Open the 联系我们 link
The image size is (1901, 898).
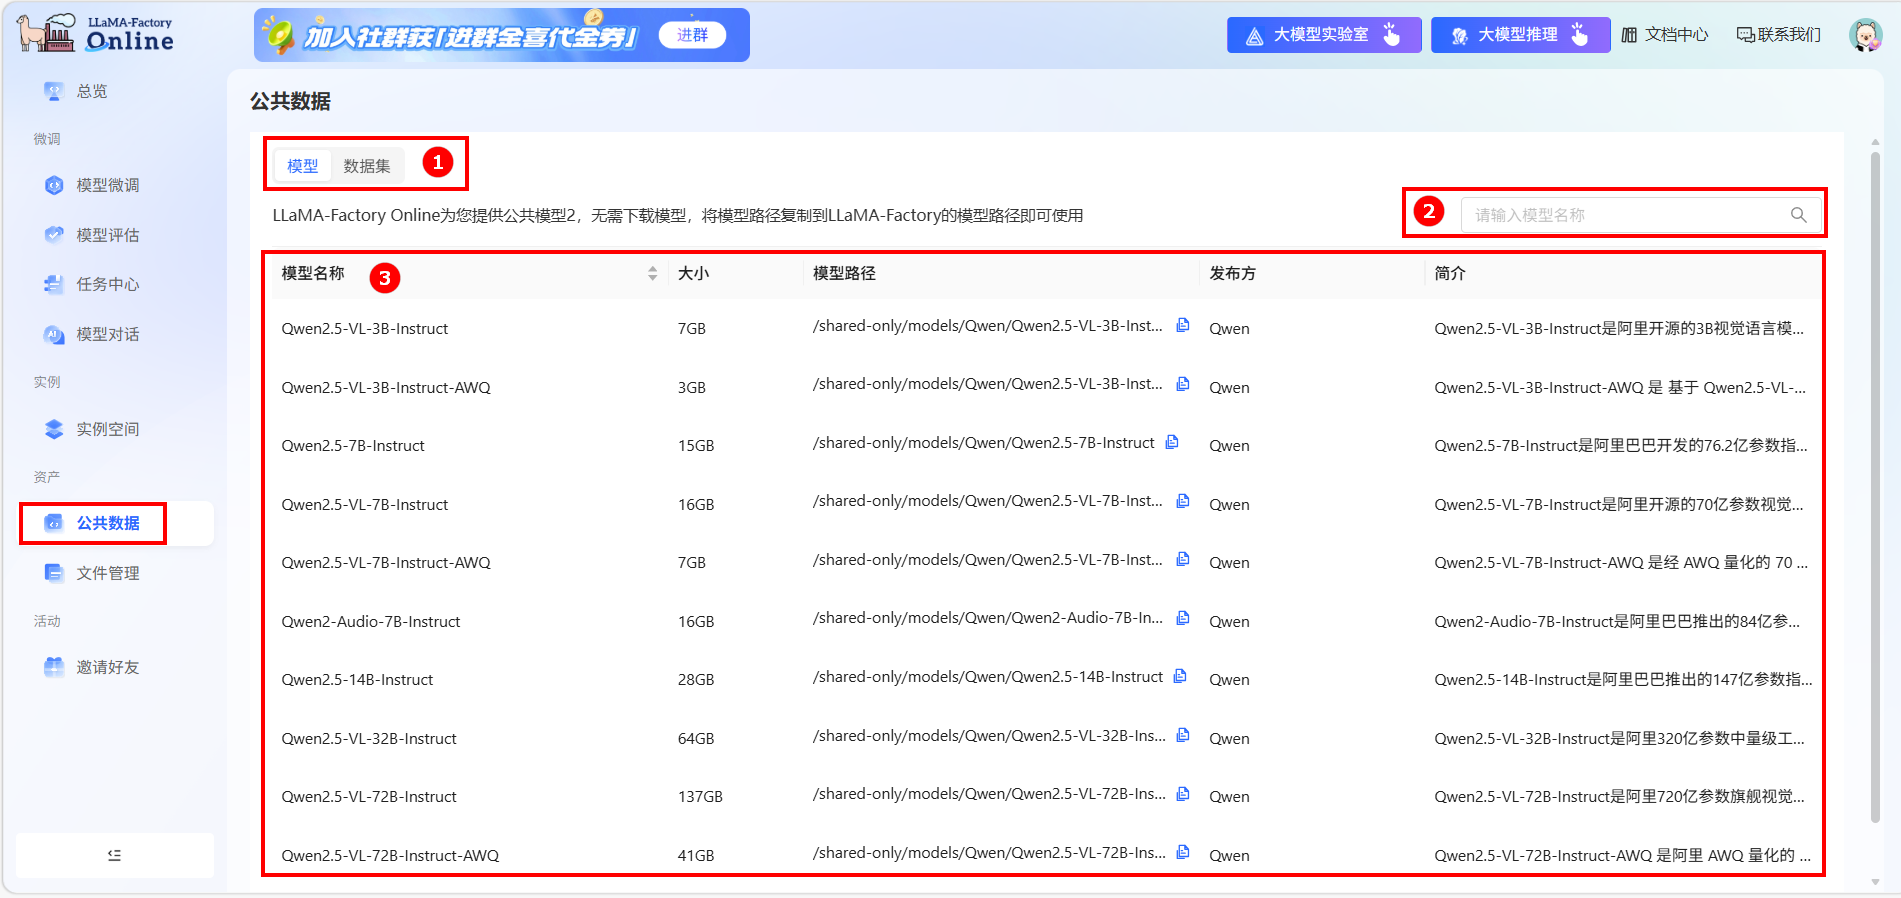click(x=1779, y=35)
